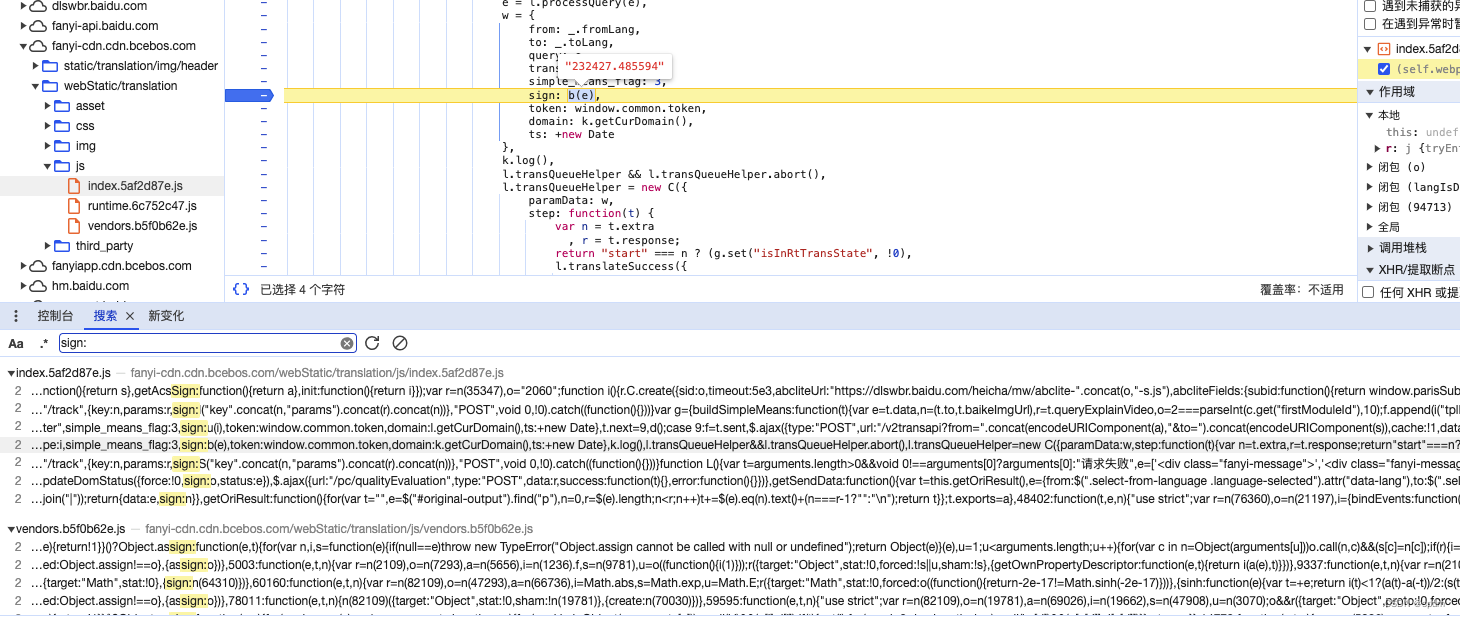This screenshot has width=1460, height=618.
Task: Expand the 调用堆栈 section
Action: 1368,248
